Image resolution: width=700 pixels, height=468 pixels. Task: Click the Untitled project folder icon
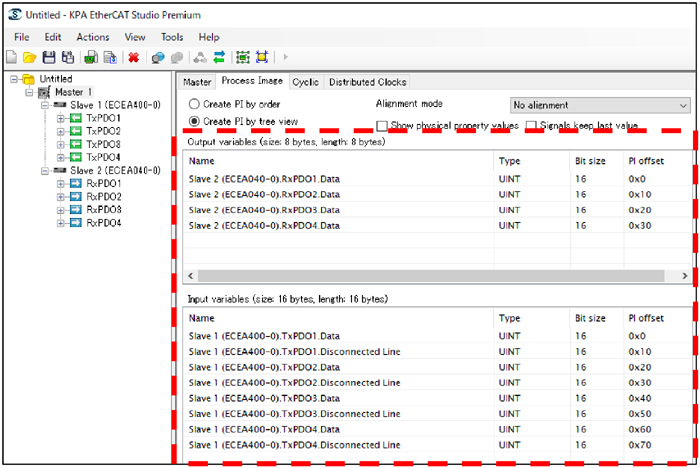[28, 79]
